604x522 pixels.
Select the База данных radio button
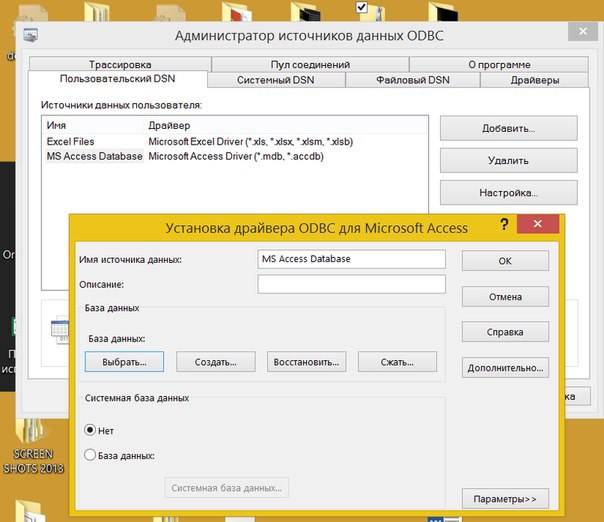point(90,455)
